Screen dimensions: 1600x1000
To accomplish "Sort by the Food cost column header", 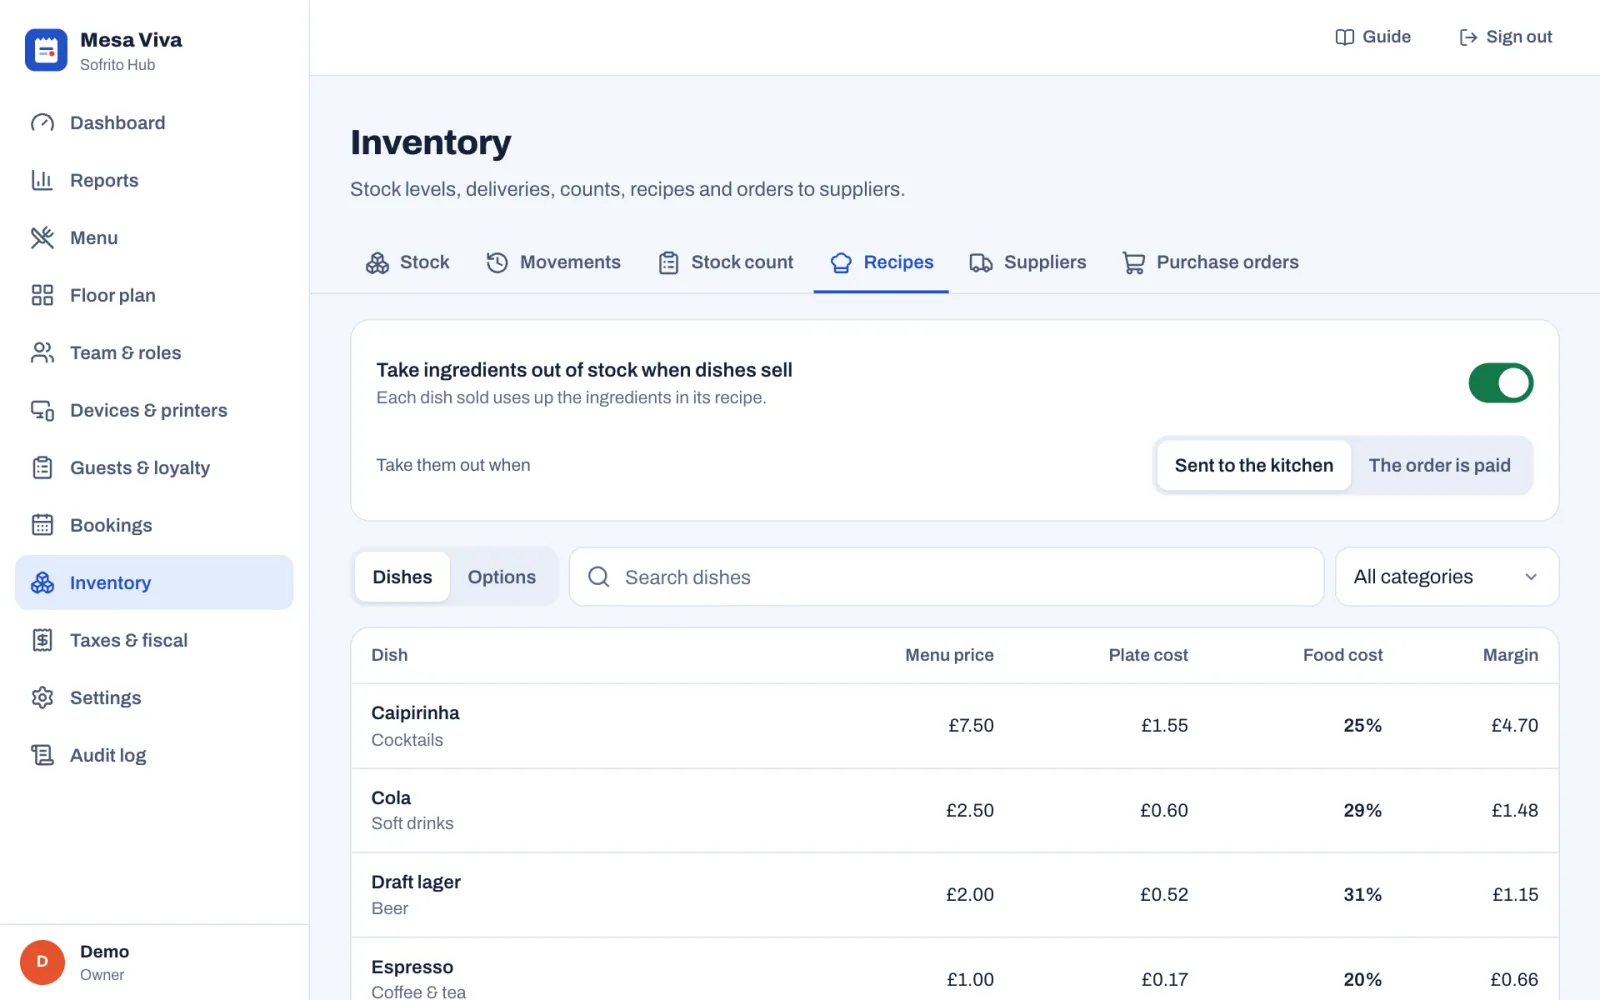I will [1342, 655].
